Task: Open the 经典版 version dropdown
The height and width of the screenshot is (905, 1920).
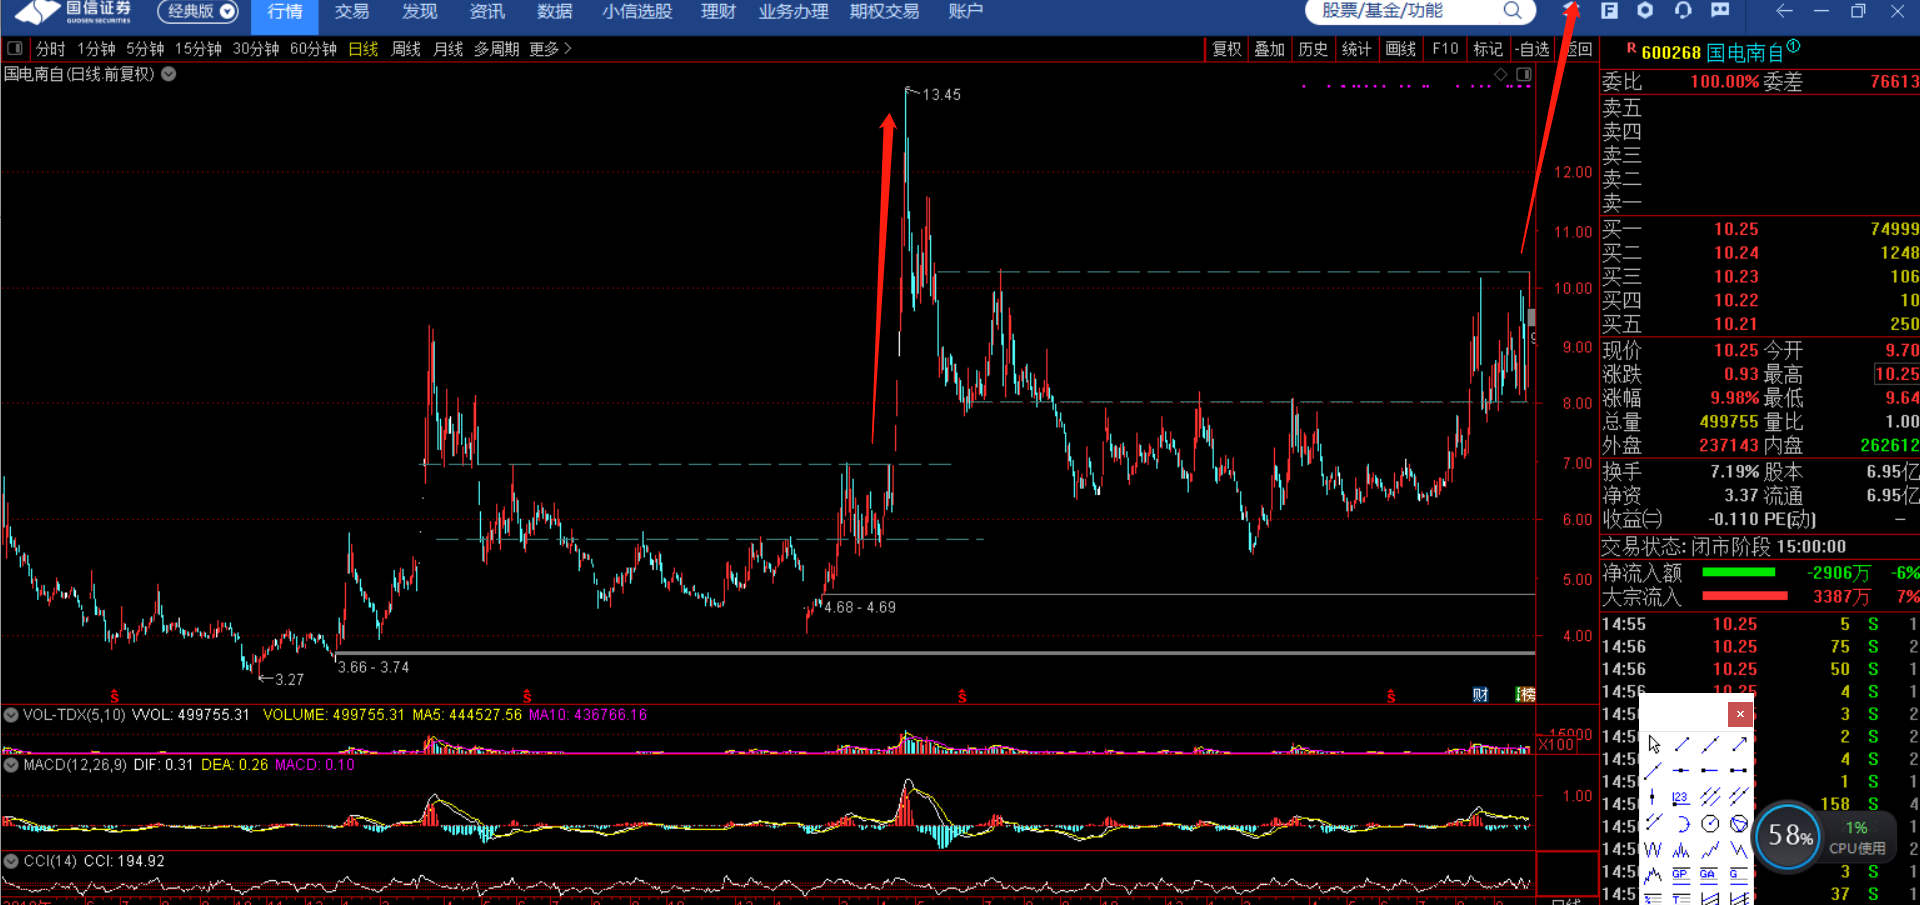Action: [x=198, y=12]
